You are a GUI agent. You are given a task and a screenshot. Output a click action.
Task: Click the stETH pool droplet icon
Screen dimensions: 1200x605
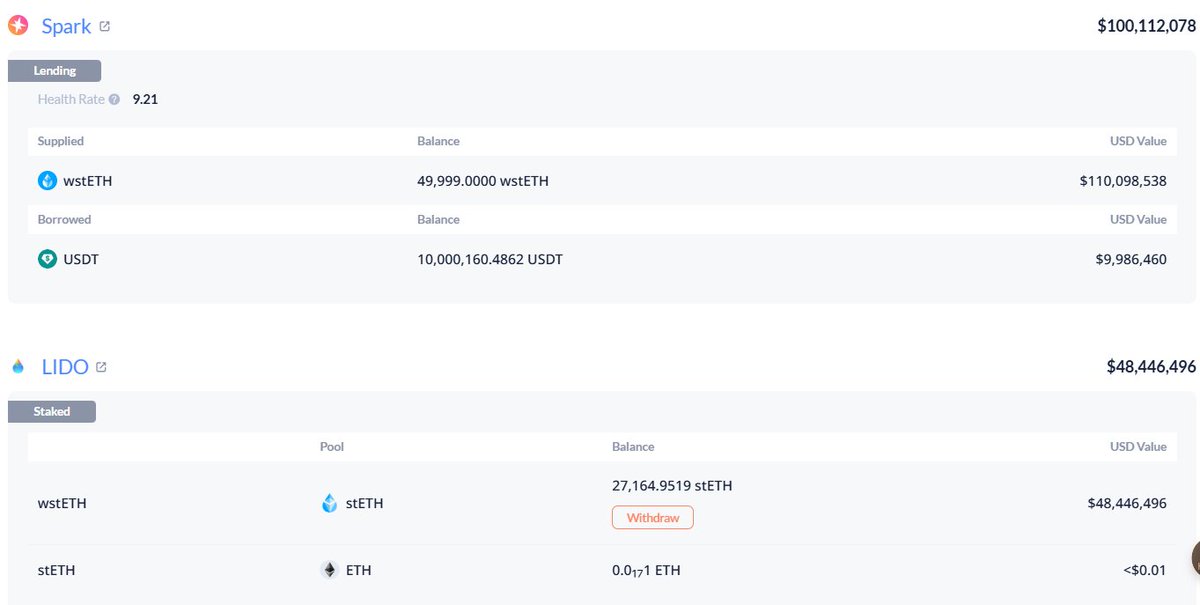point(329,503)
